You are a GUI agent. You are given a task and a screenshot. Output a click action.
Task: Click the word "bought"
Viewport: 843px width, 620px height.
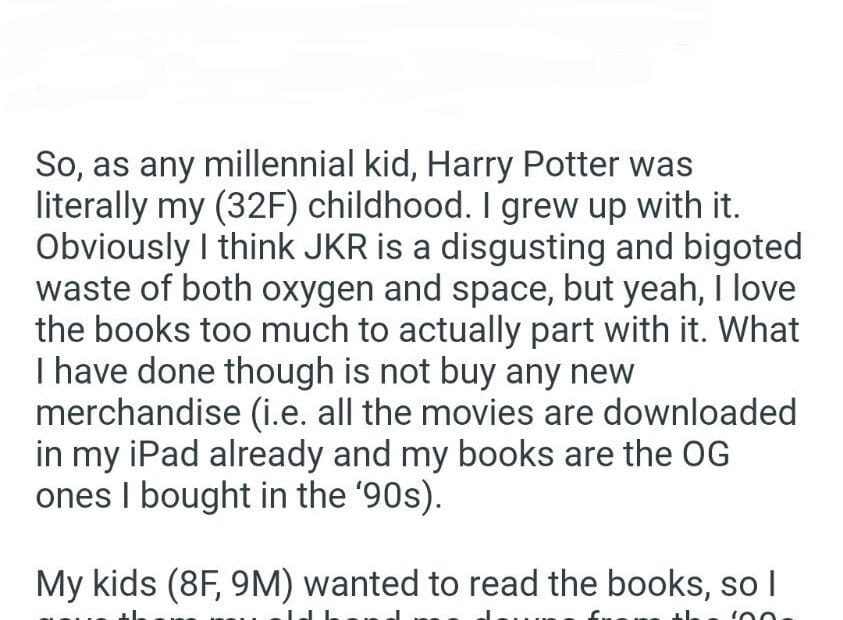tap(197, 496)
